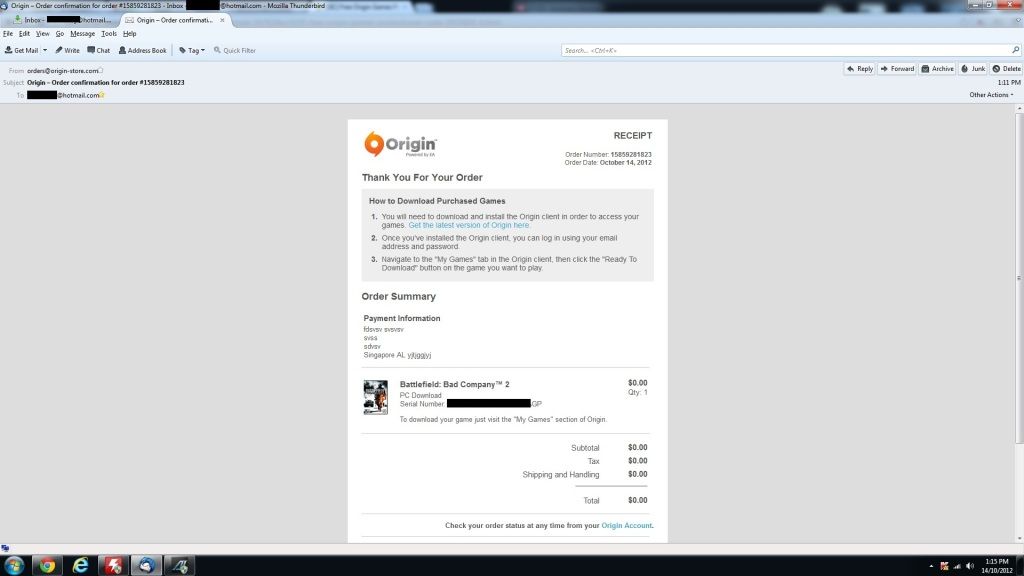
Task: Forward this order confirmation email
Action: 897,69
